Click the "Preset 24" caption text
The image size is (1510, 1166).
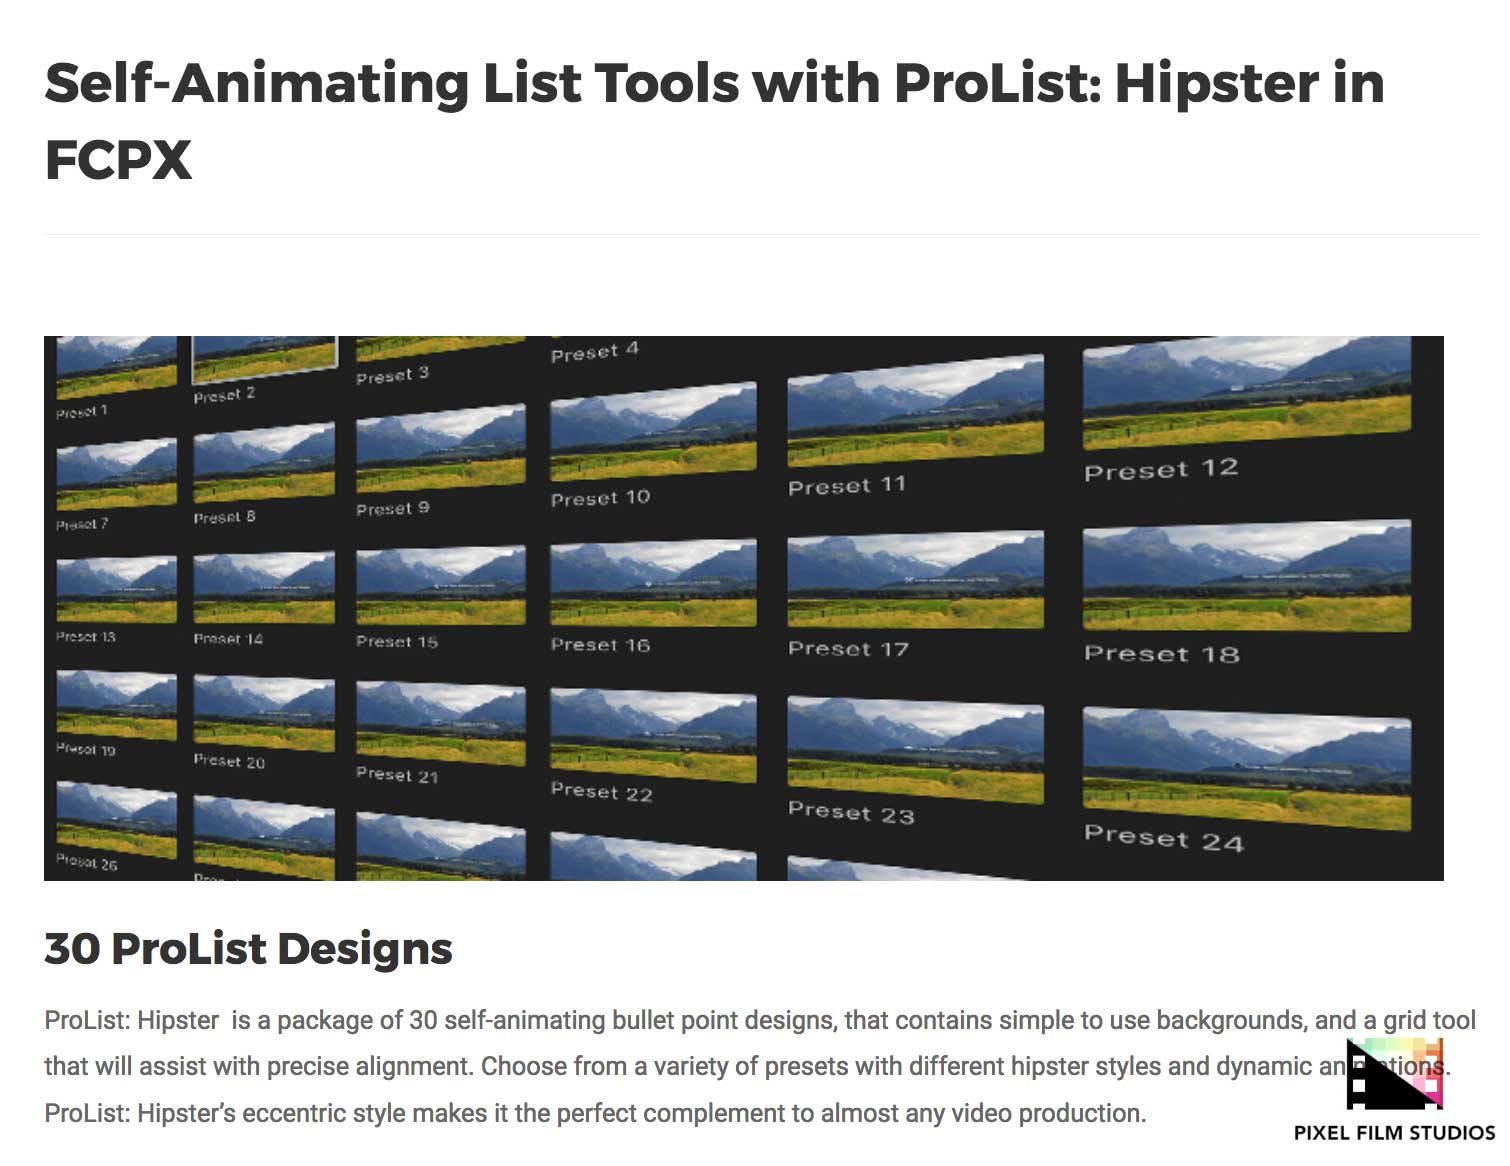click(x=1164, y=838)
